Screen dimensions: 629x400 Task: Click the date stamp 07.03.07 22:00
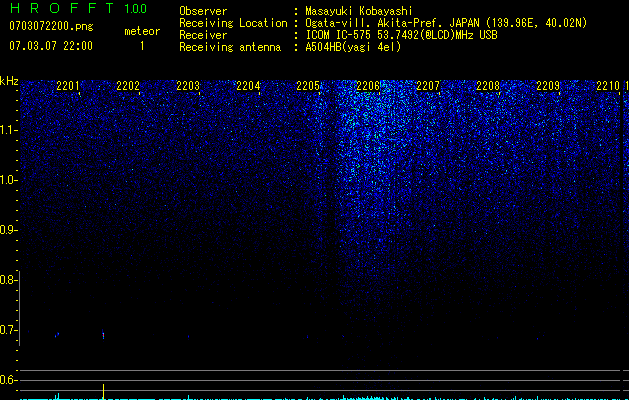coord(51,46)
